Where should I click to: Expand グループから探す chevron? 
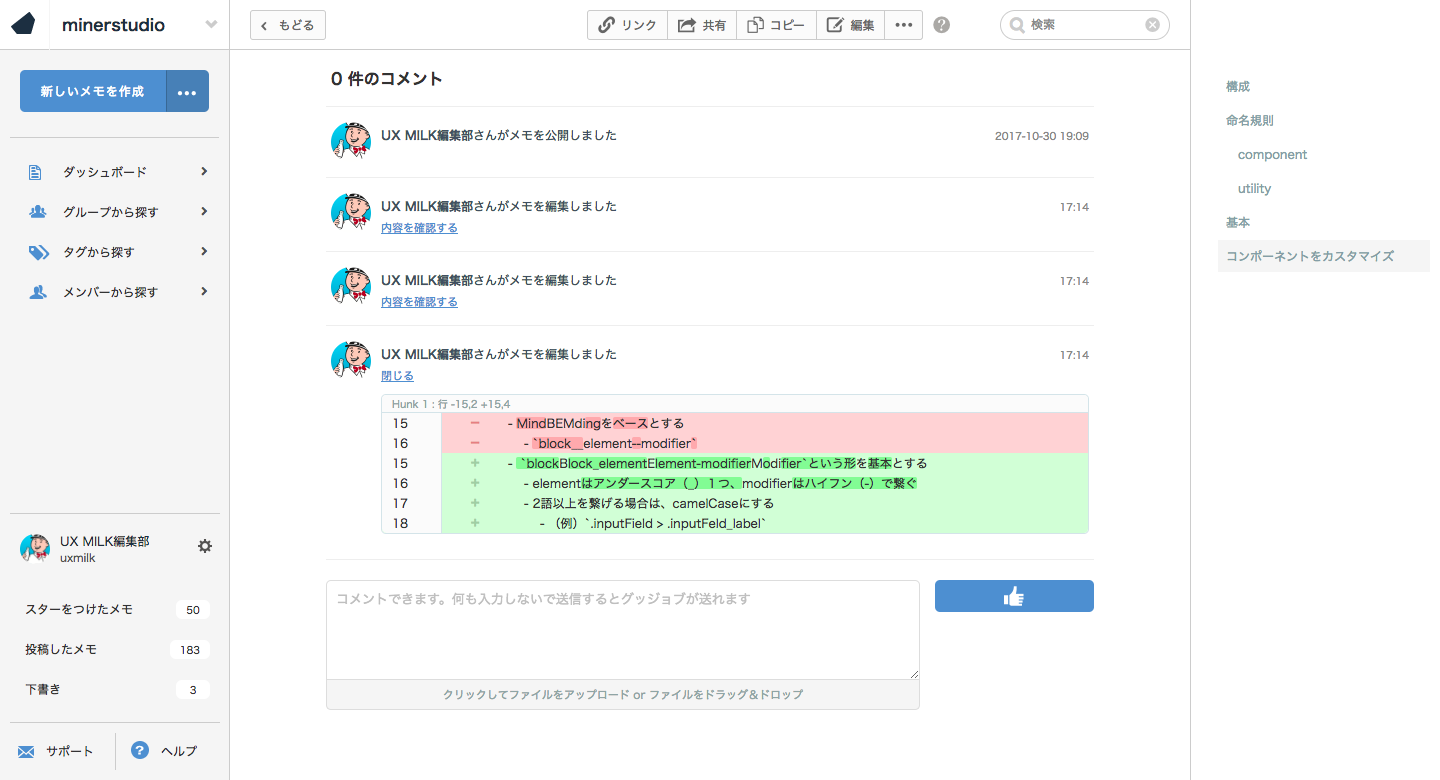(204, 212)
